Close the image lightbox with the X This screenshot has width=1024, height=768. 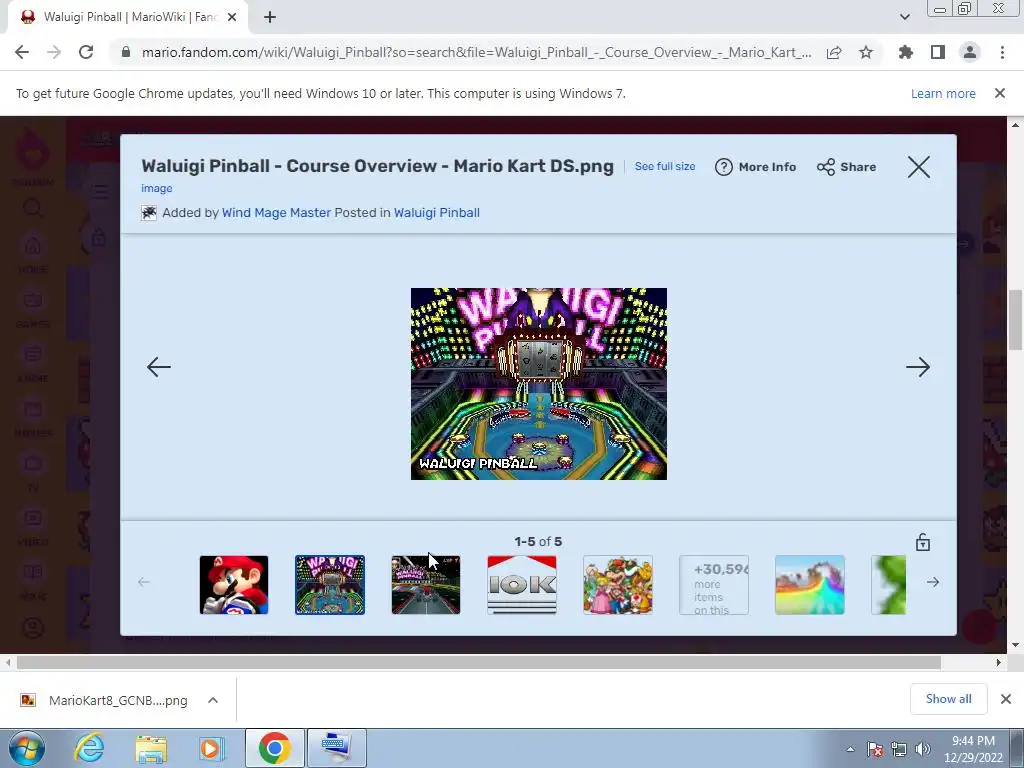tap(918, 167)
